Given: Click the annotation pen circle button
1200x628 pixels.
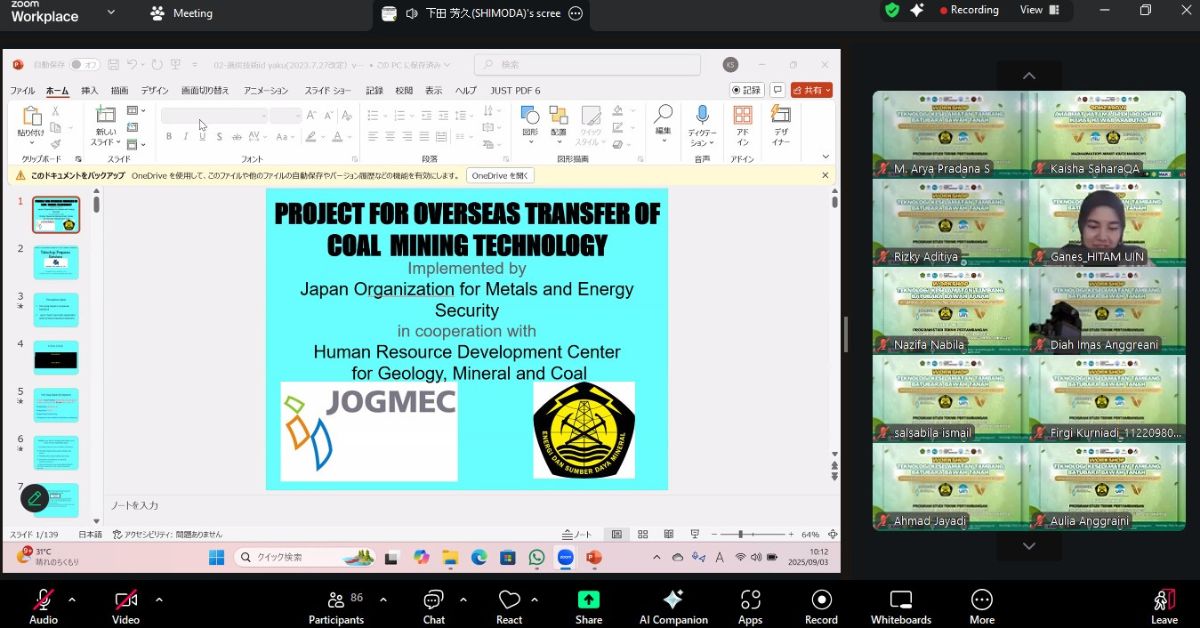Looking at the screenshot, I should pyautogui.click(x=35, y=497).
